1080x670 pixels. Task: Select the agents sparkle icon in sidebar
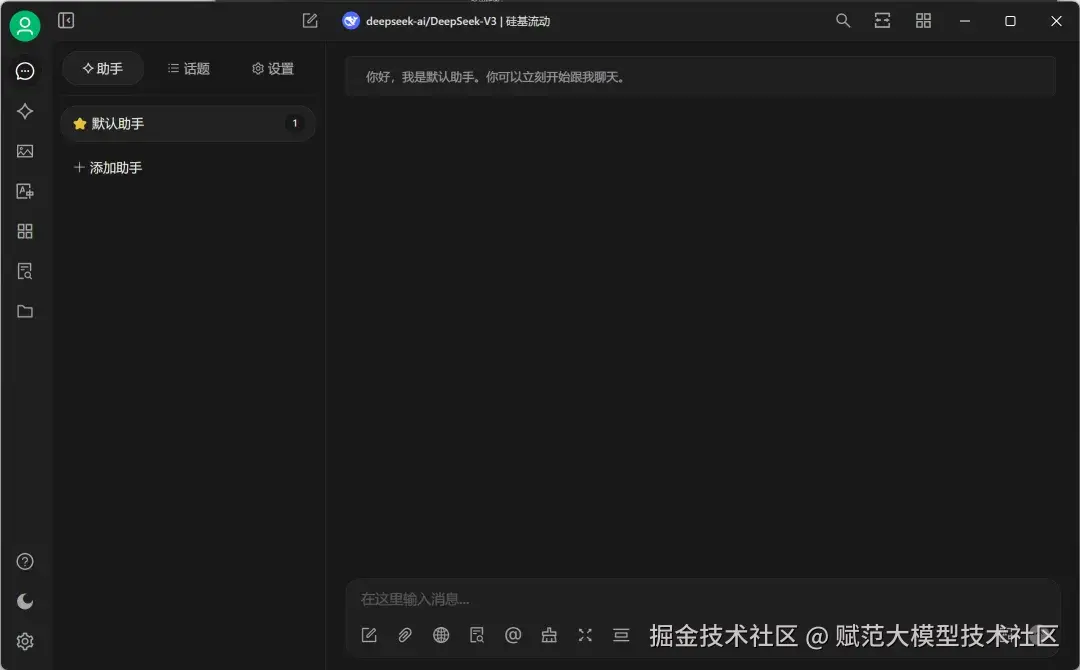25,111
